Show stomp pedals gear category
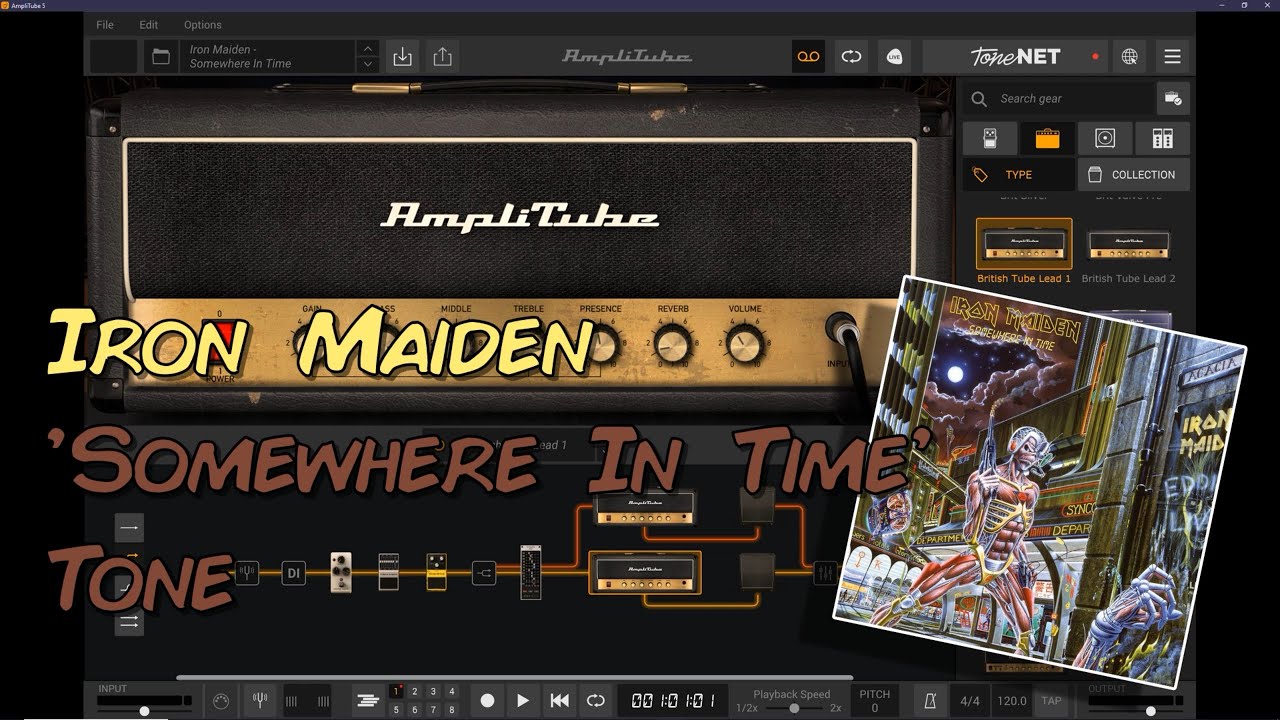1280x720 pixels. click(x=990, y=138)
